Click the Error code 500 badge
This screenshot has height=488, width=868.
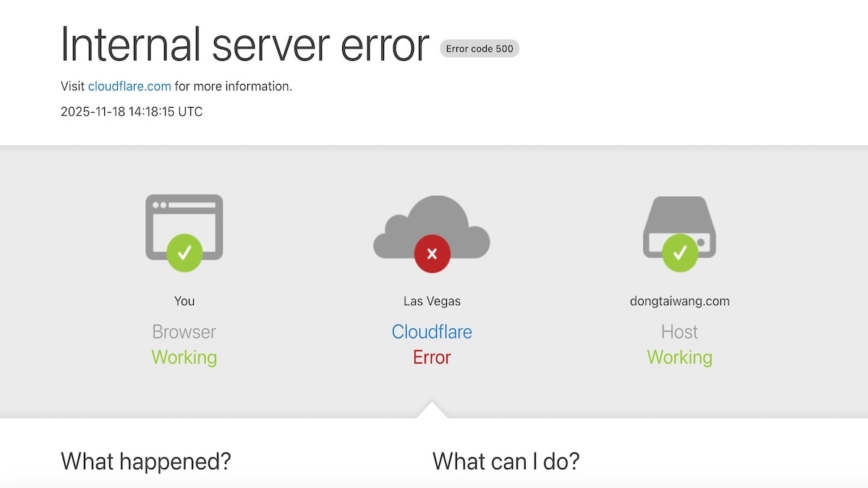coord(479,48)
